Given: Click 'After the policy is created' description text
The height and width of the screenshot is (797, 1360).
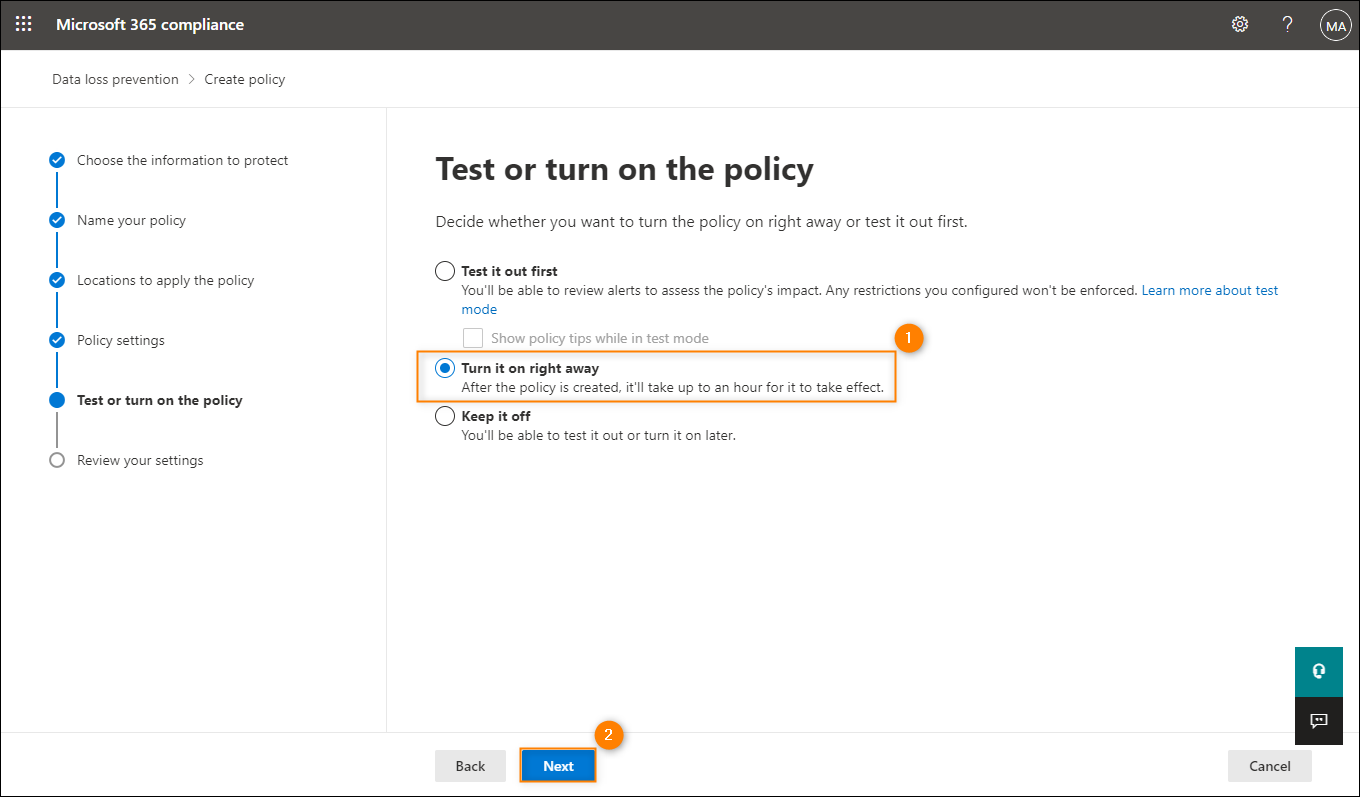Looking at the screenshot, I should click(672, 387).
